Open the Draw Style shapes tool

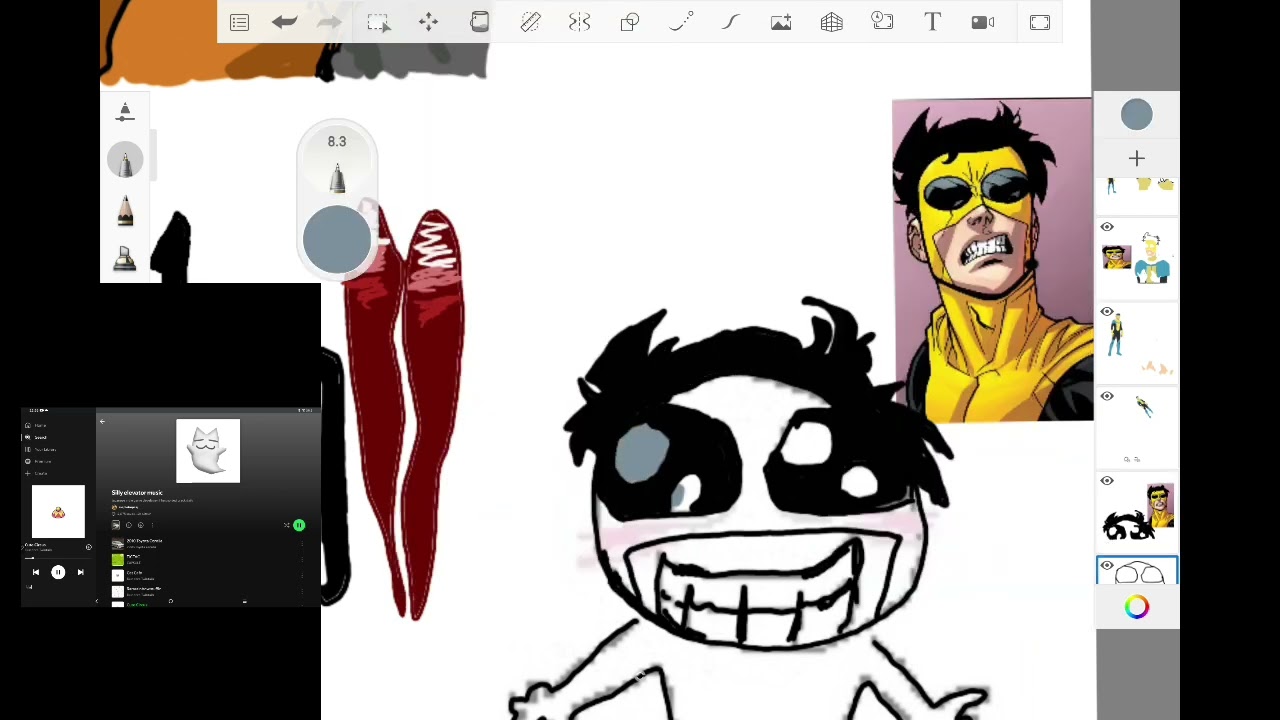630,22
